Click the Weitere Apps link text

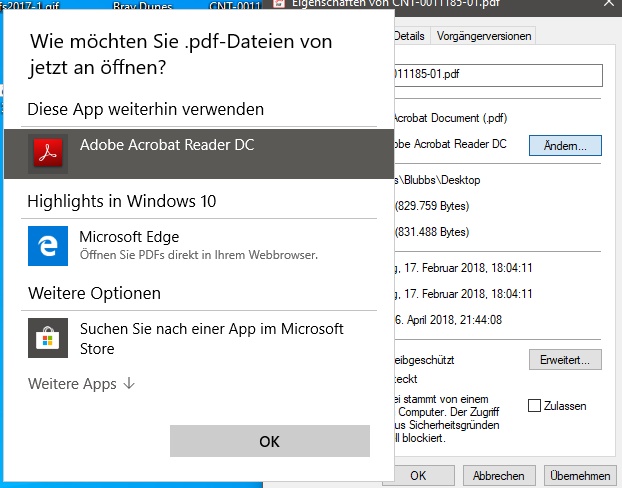coord(72,384)
